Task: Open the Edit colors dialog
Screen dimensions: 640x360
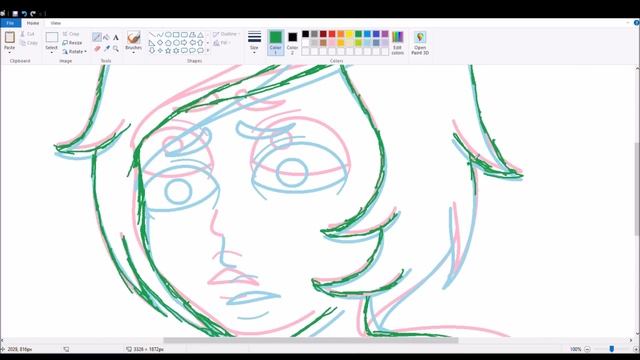Action: point(398,43)
